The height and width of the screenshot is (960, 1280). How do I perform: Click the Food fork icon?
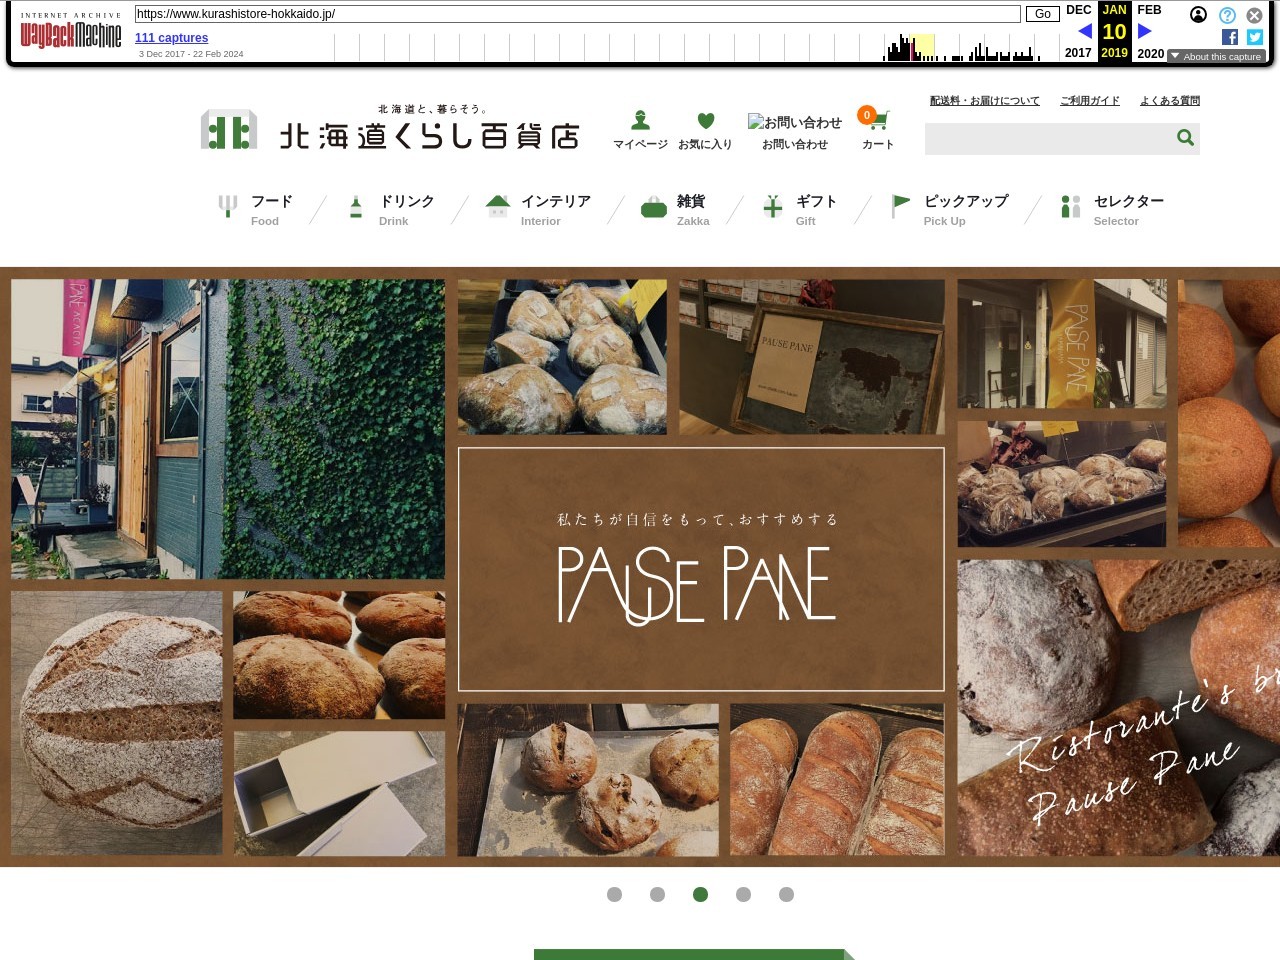(x=228, y=207)
